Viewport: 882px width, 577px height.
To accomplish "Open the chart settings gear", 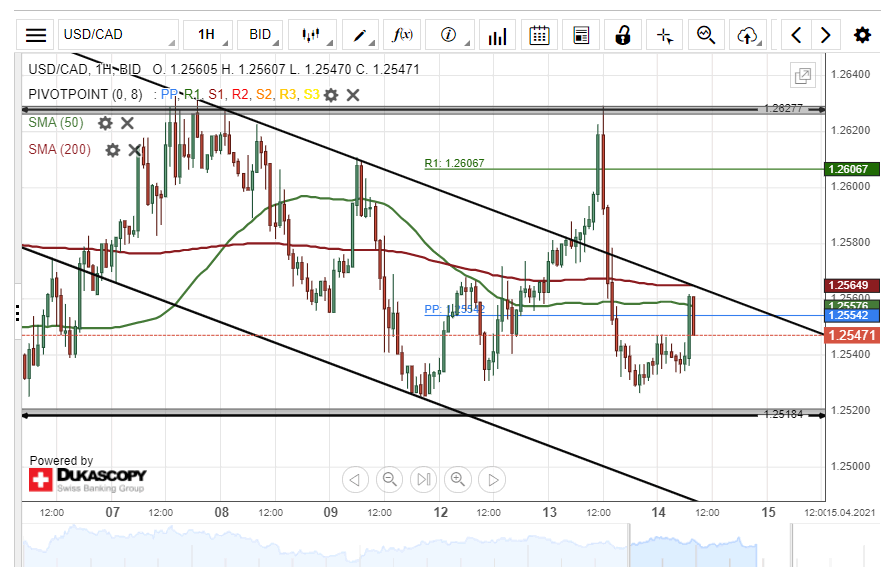I will pos(862,35).
